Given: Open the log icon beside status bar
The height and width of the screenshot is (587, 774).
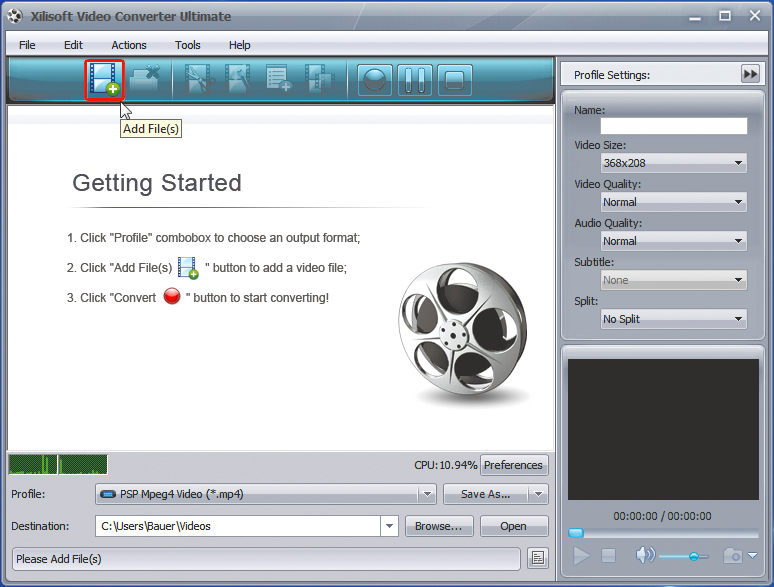Looking at the screenshot, I should click(x=538, y=558).
